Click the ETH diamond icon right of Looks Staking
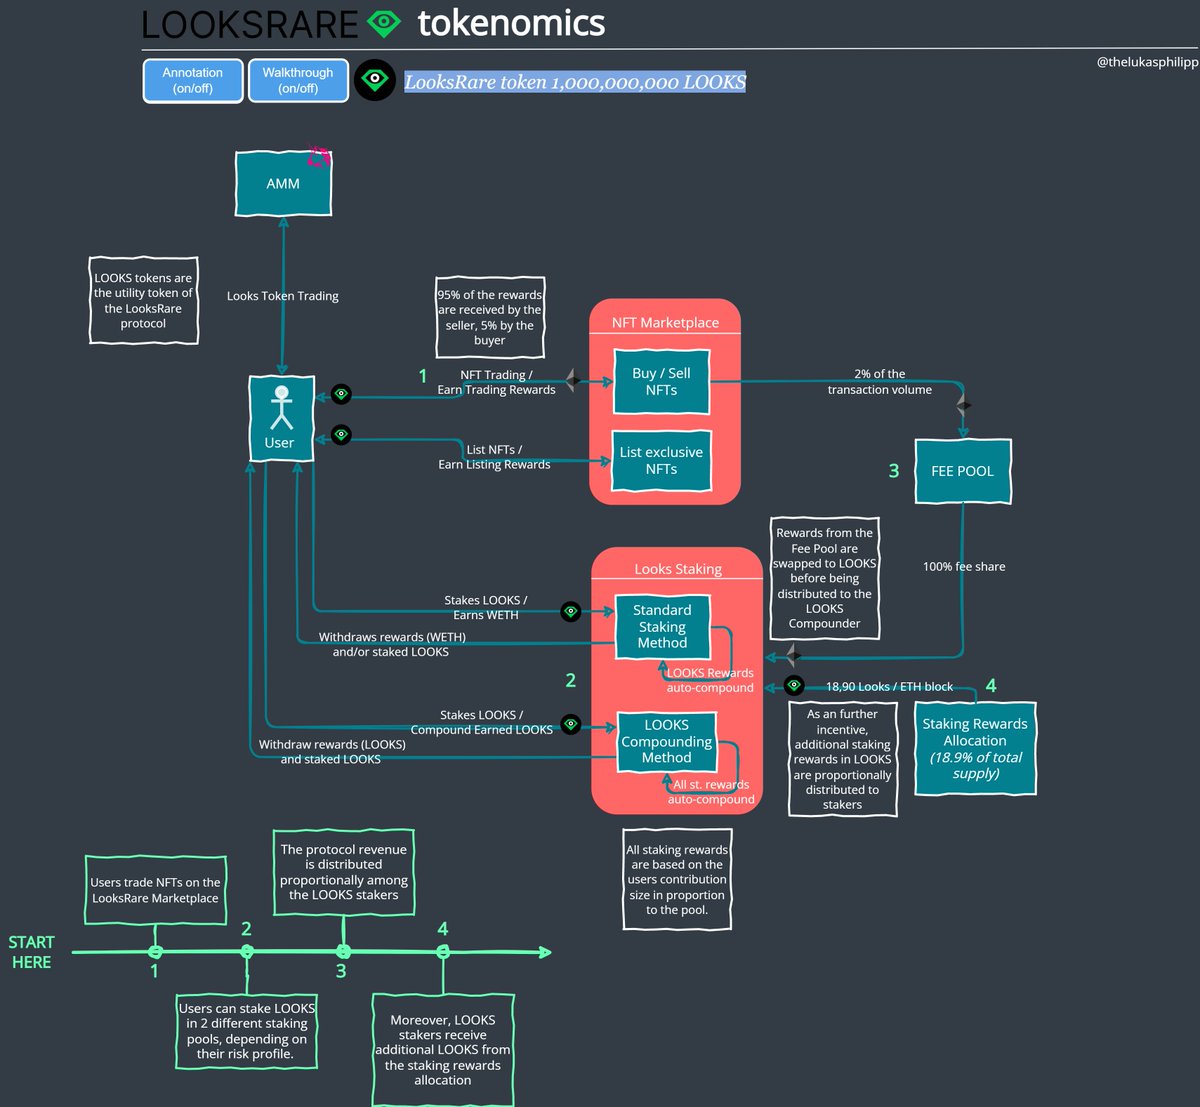The height and width of the screenshot is (1107, 1200). coord(792,656)
